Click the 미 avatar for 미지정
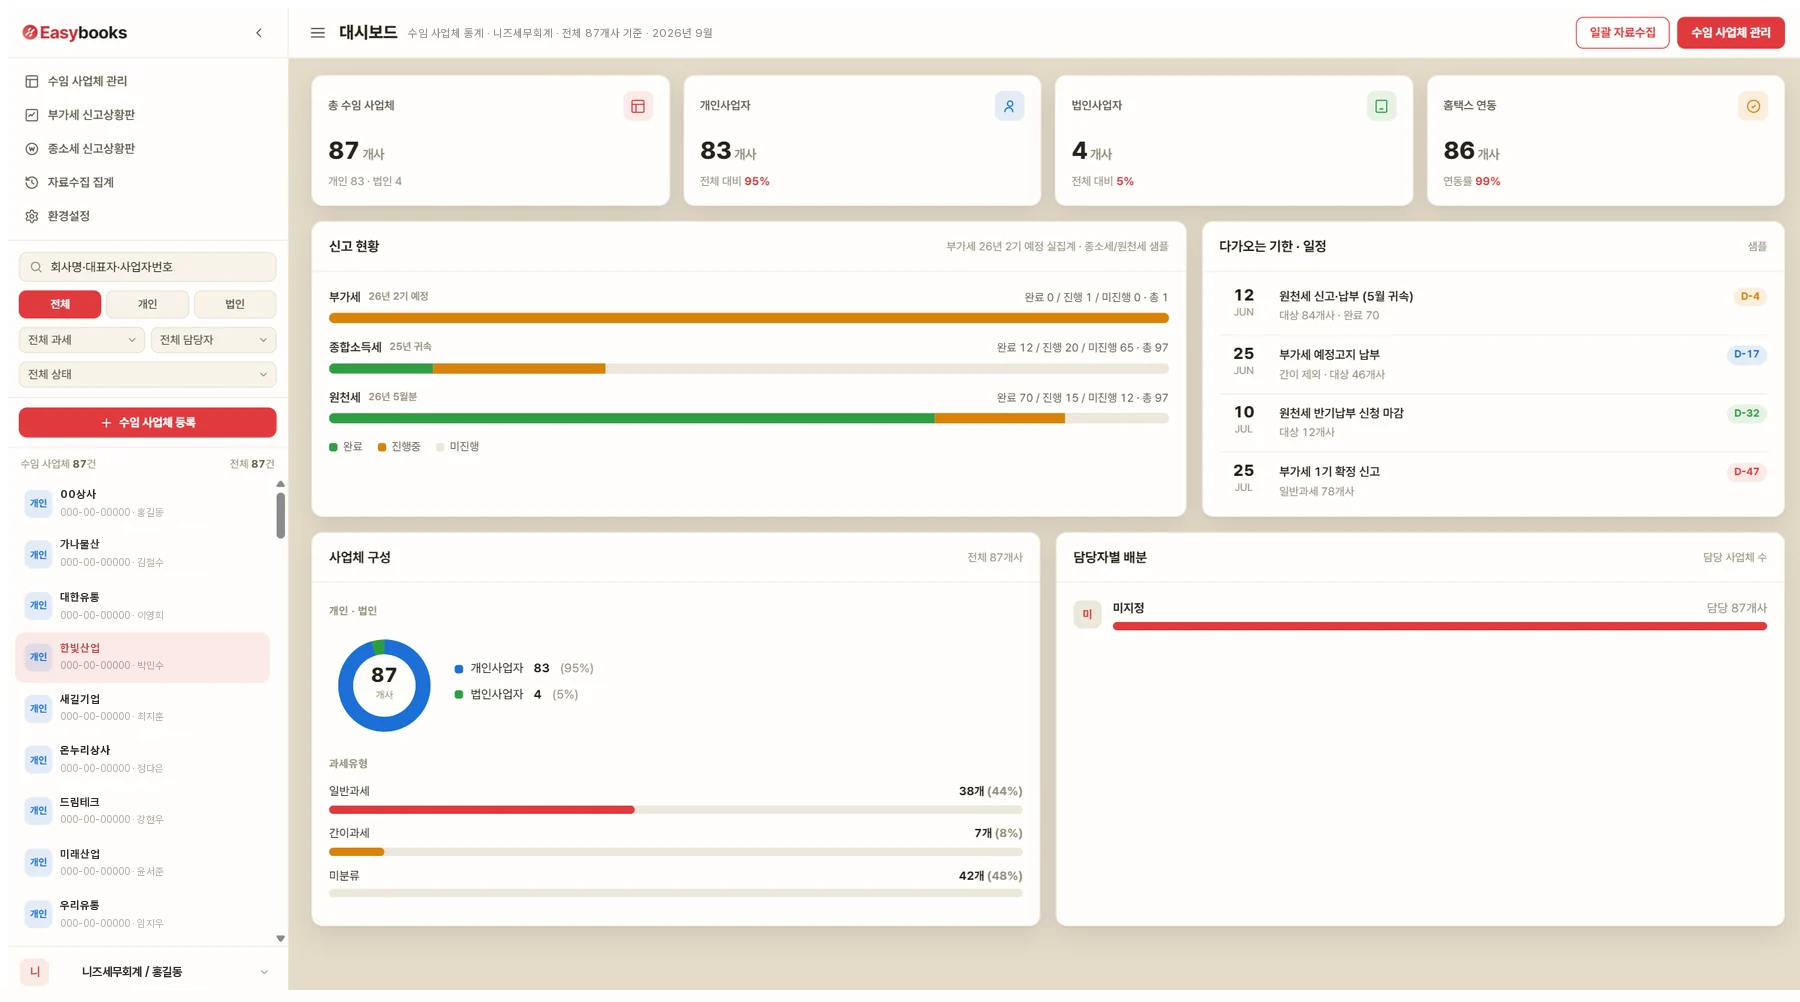The width and height of the screenshot is (1800, 1002). [1087, 614]
